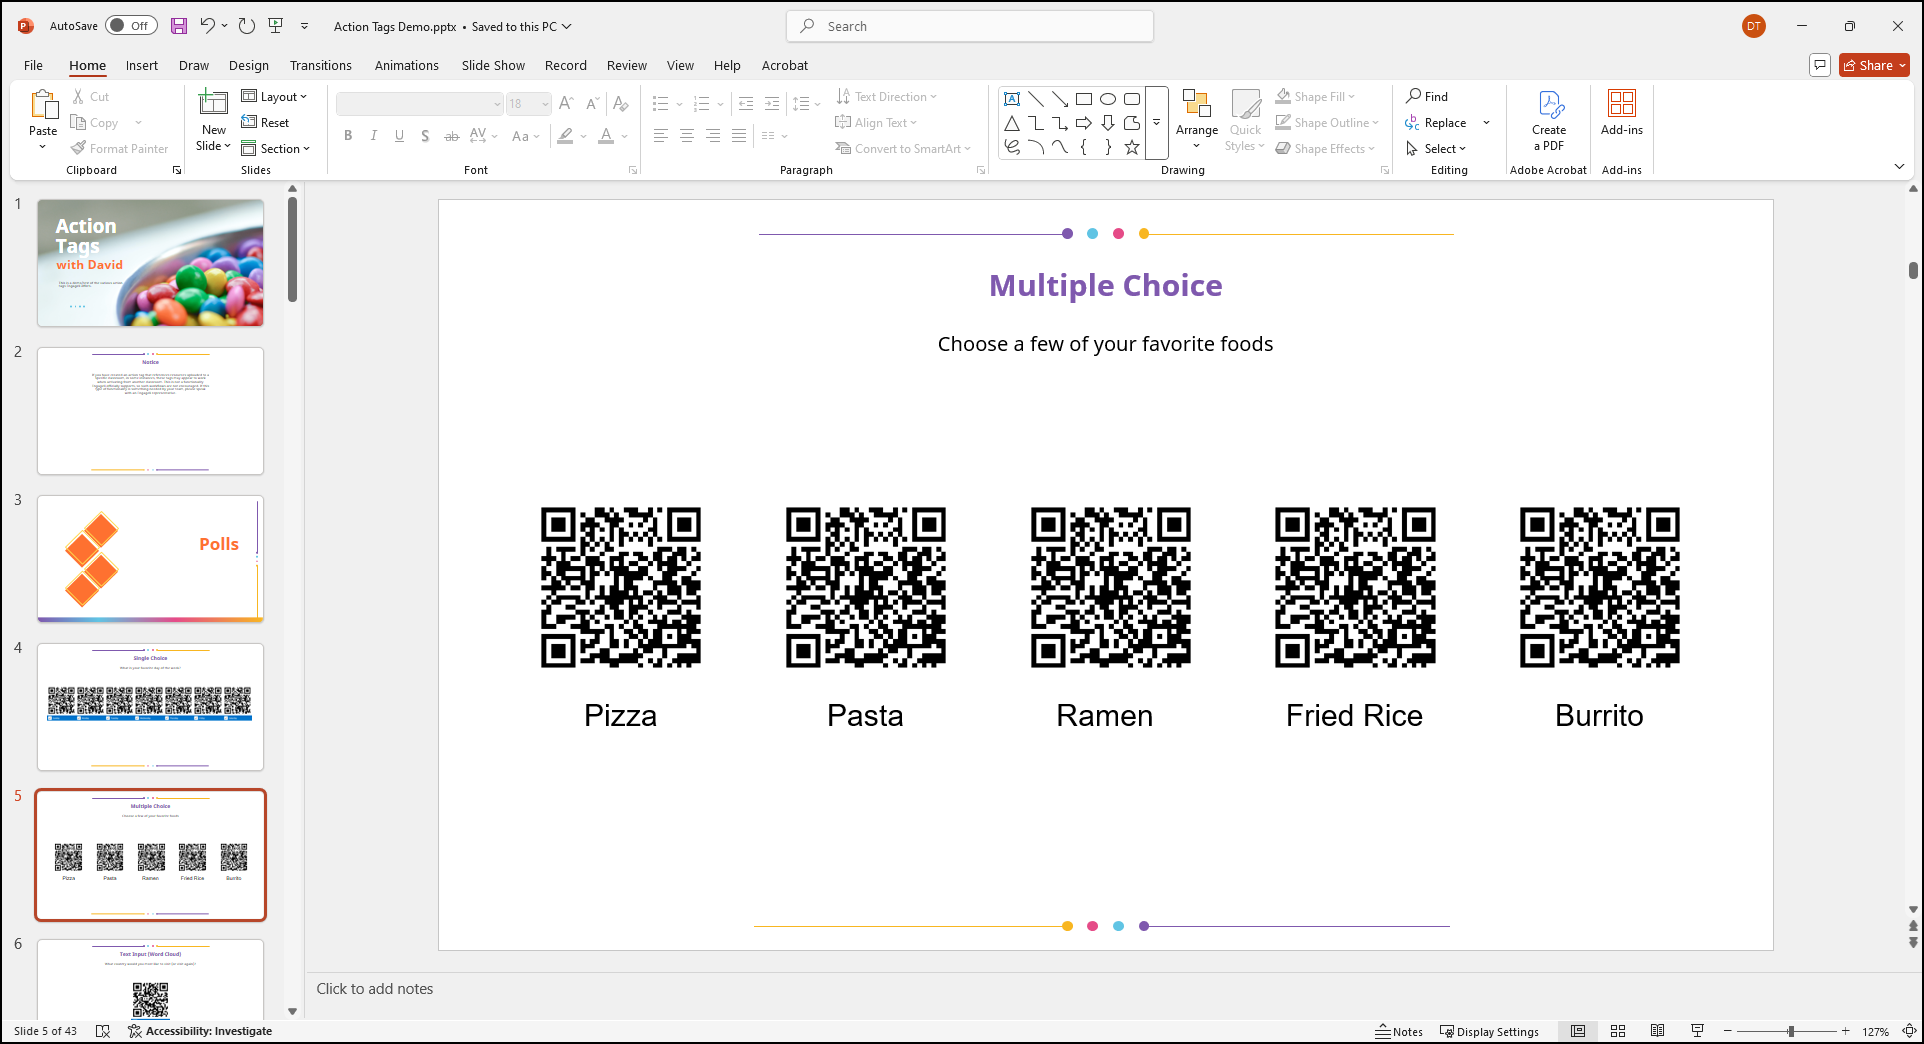Fit slide to current window icon
Screen dimensions: 1924x1044
[x=1909, y=1031]
